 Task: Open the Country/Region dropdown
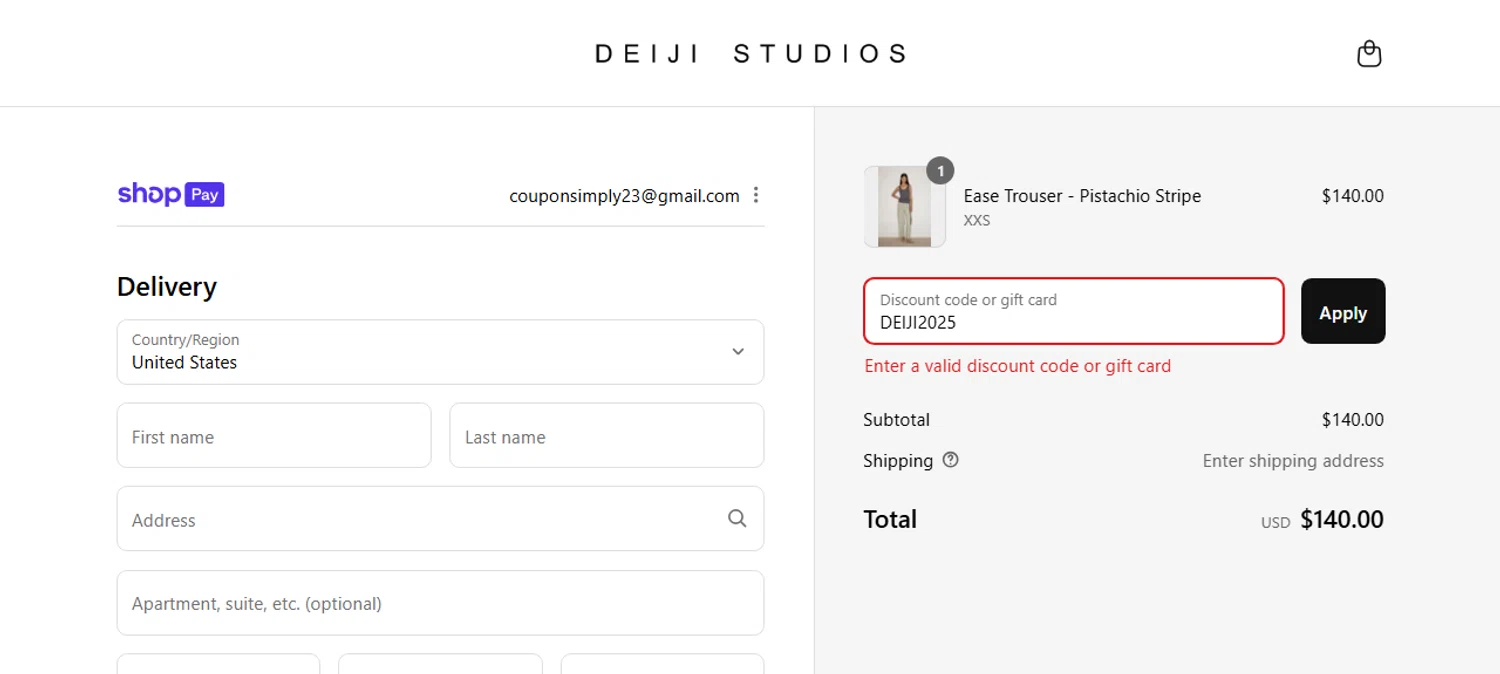coord(440,352)
